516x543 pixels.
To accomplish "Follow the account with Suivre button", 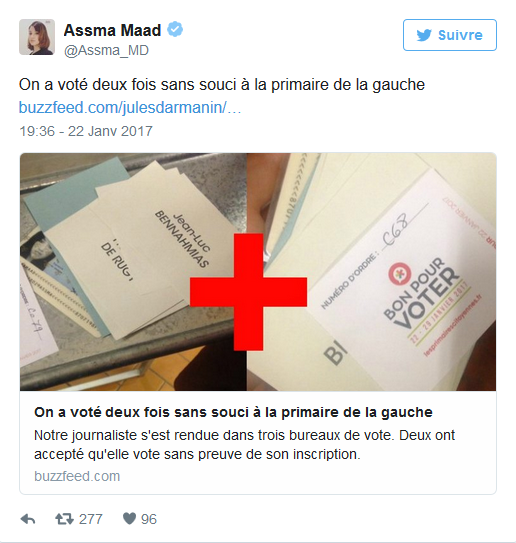I will (x=450, y=35).
